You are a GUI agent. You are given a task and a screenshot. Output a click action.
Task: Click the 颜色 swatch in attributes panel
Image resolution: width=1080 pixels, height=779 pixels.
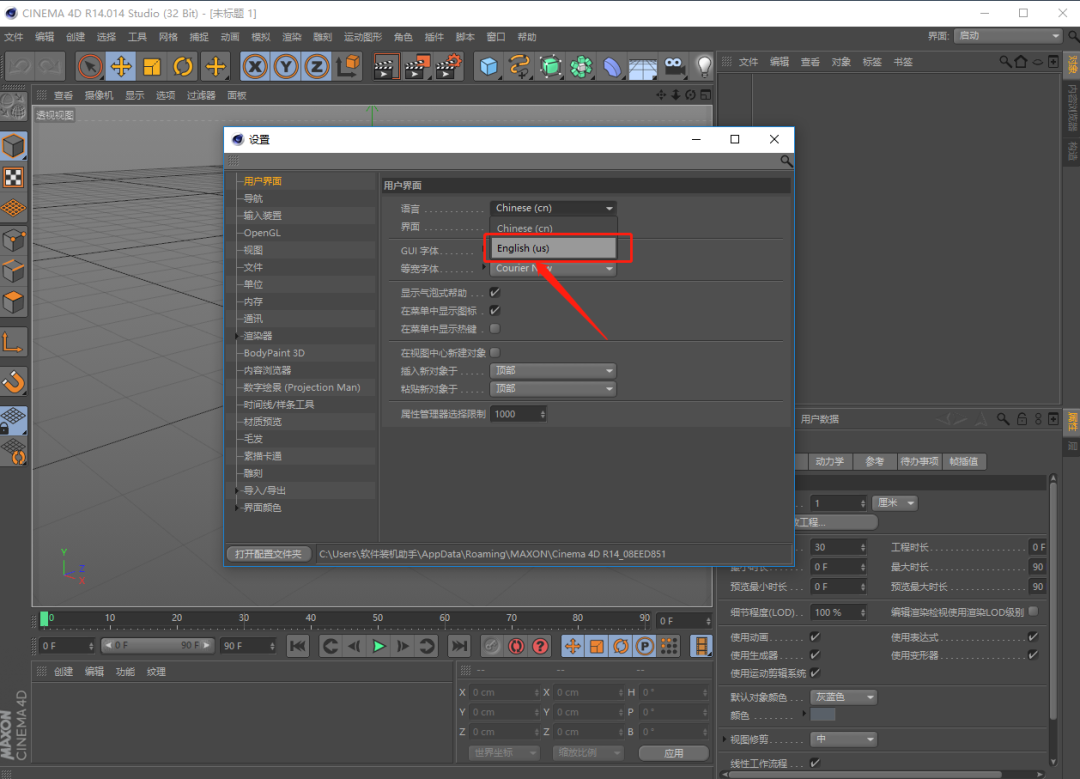(823, 715)
